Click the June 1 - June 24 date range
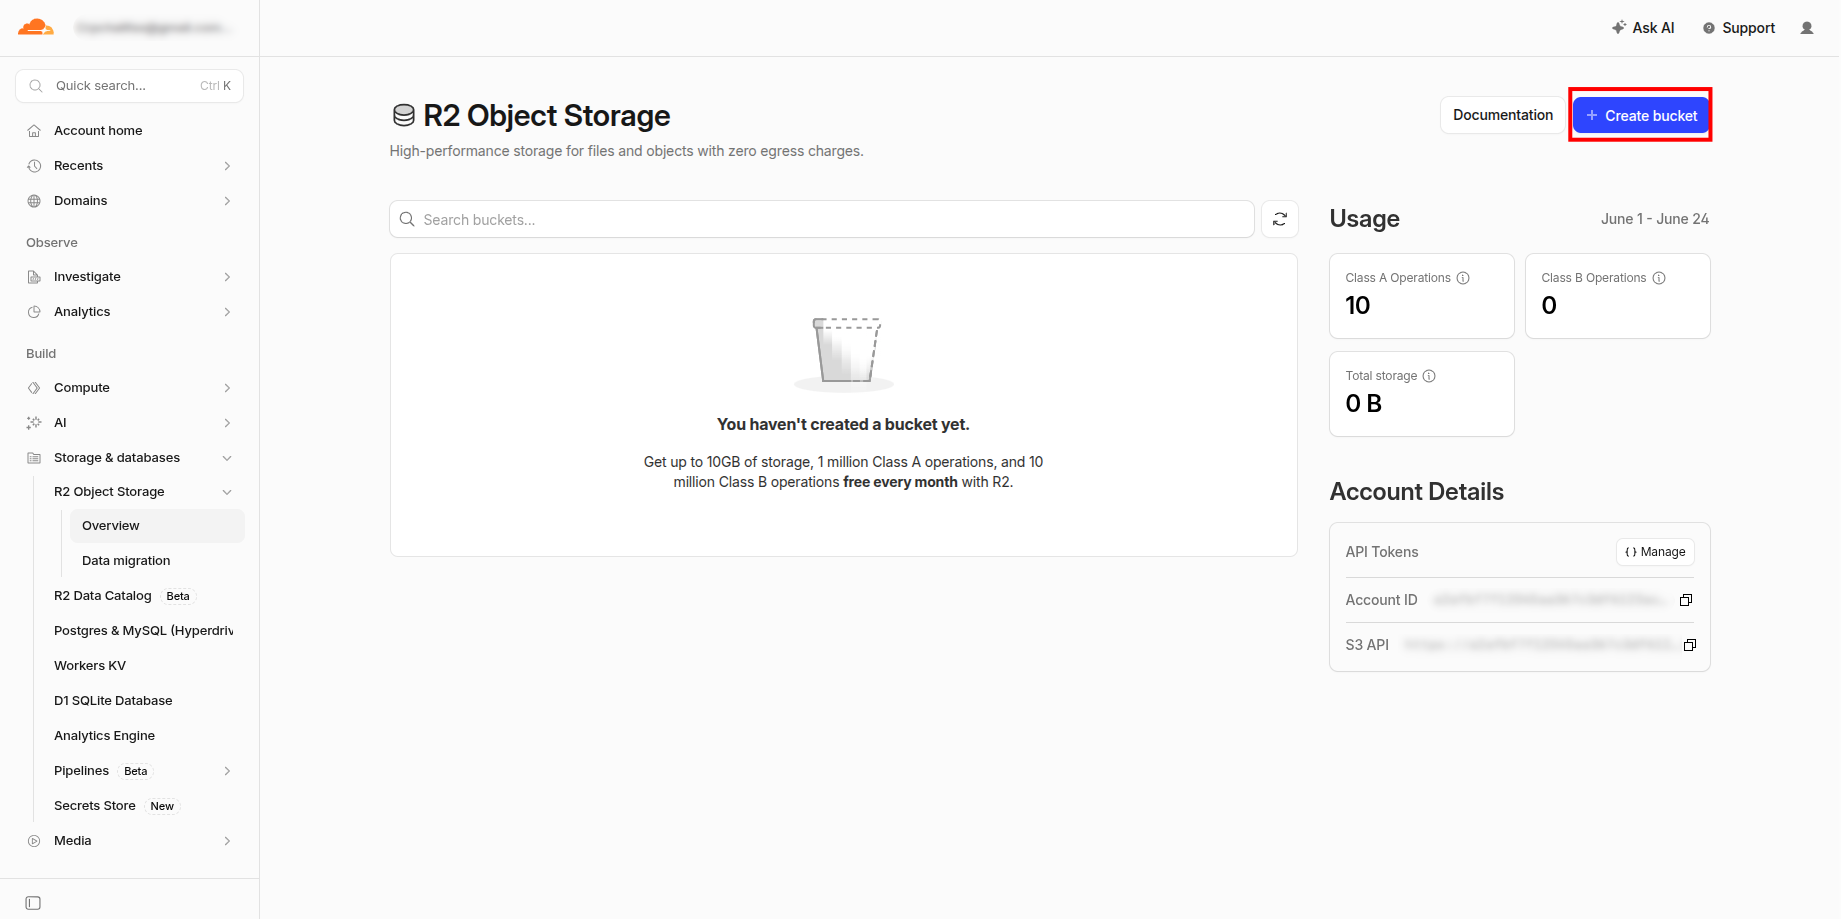This screenshot has height=919, width=1841. coord(1654,219)
